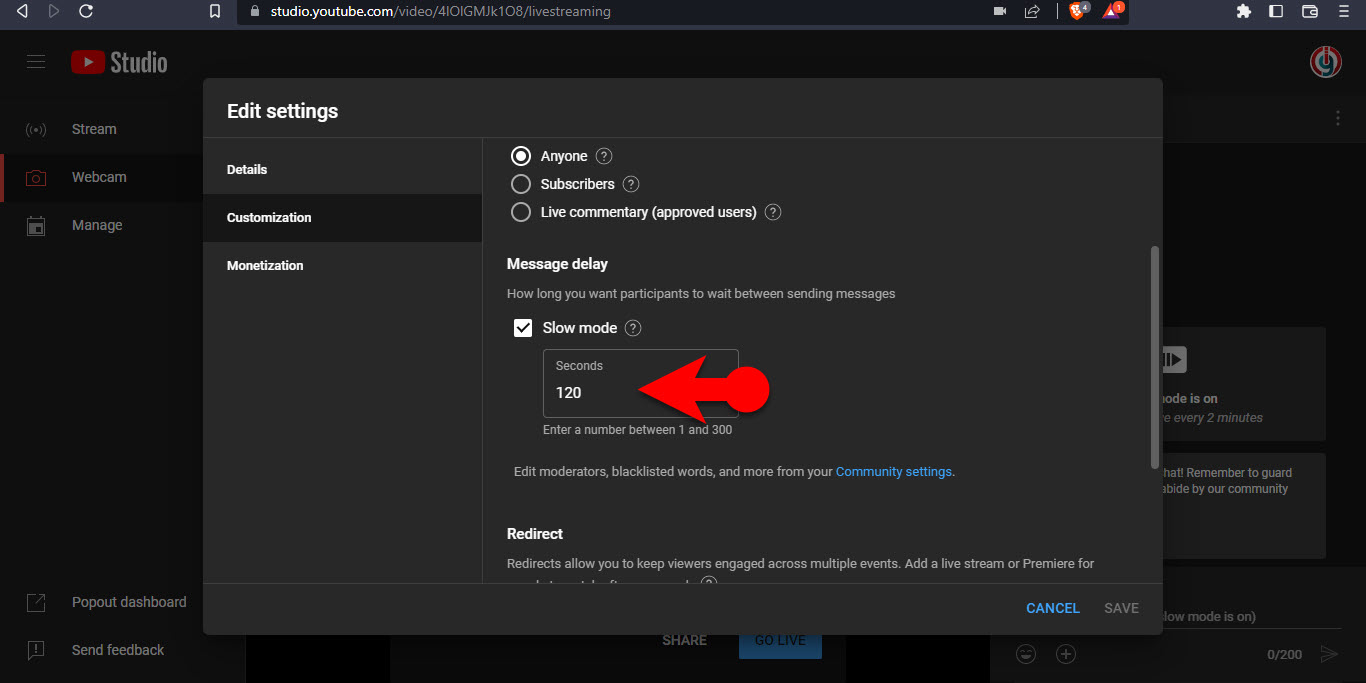Click the Send feedback icon
This screenshot has height=683, width=1366.
point(36,650)
